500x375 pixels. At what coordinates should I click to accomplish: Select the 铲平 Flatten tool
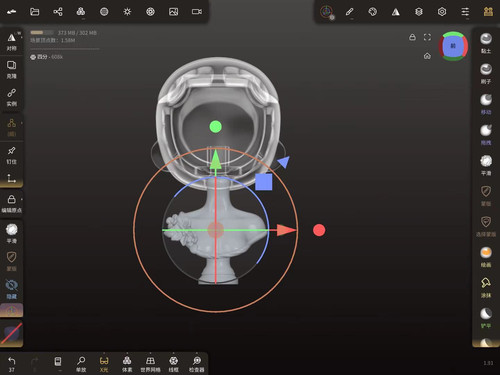pyautogui.click(x=486, y=318)
